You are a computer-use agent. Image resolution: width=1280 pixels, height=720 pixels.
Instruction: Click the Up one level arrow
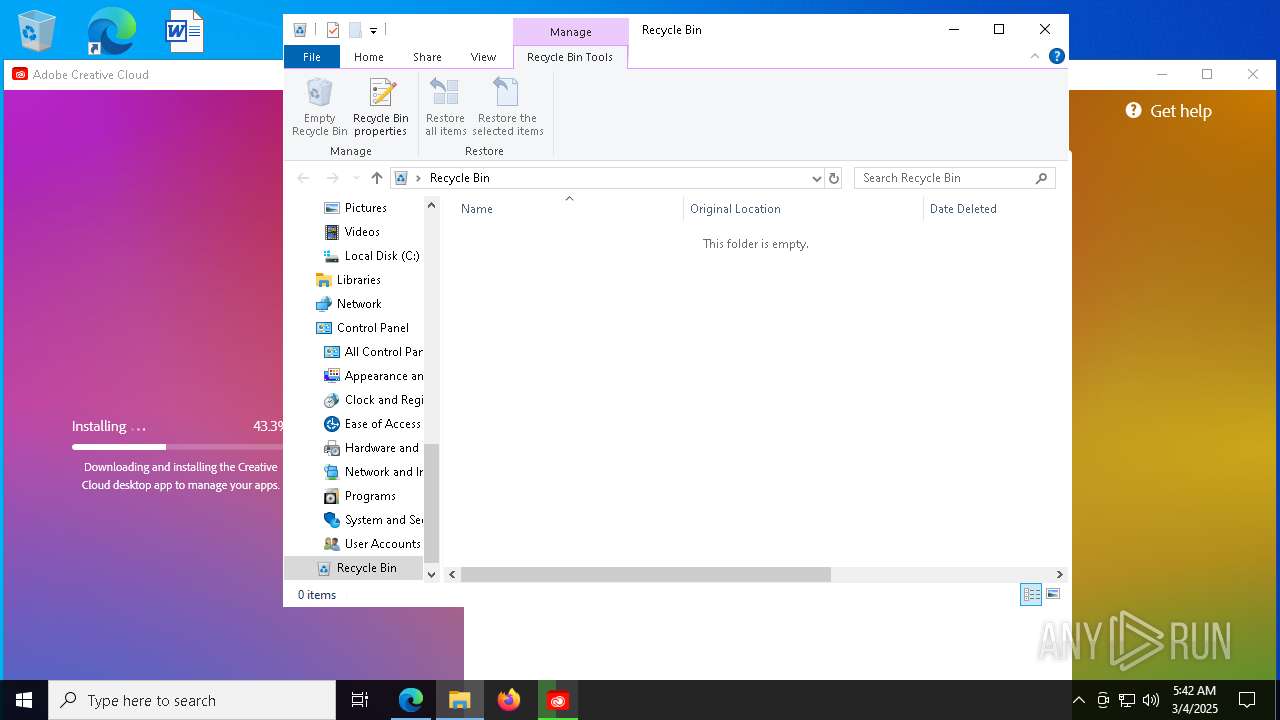[x=376, y=178]
